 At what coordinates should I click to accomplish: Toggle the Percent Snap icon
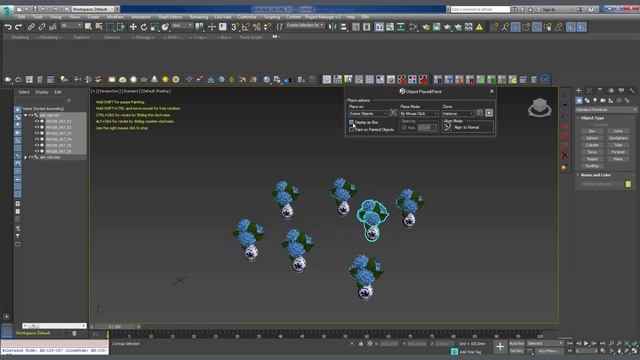tap(256, 27)
